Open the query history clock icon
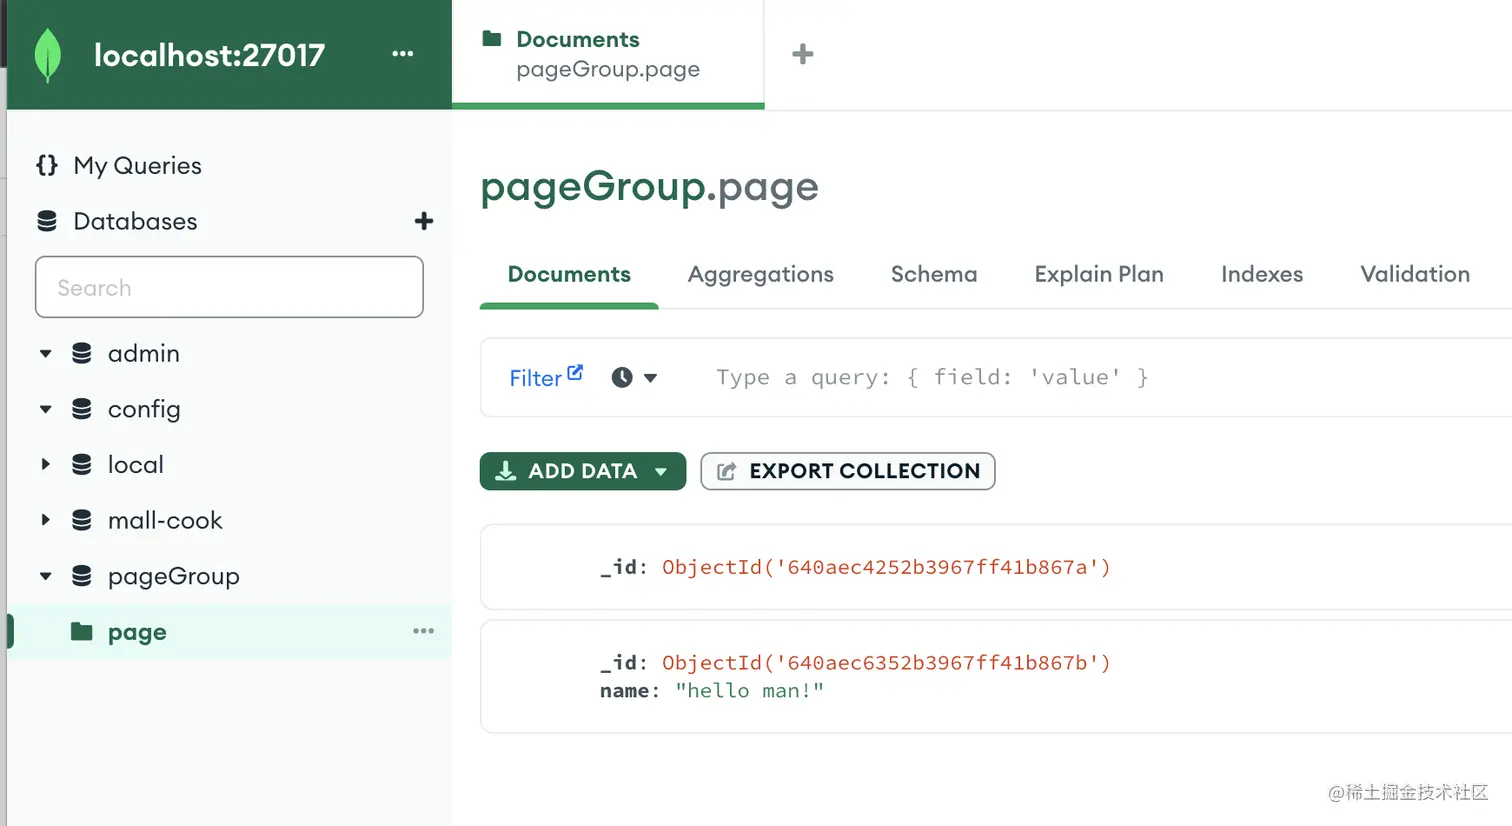 tap(622, 377)
